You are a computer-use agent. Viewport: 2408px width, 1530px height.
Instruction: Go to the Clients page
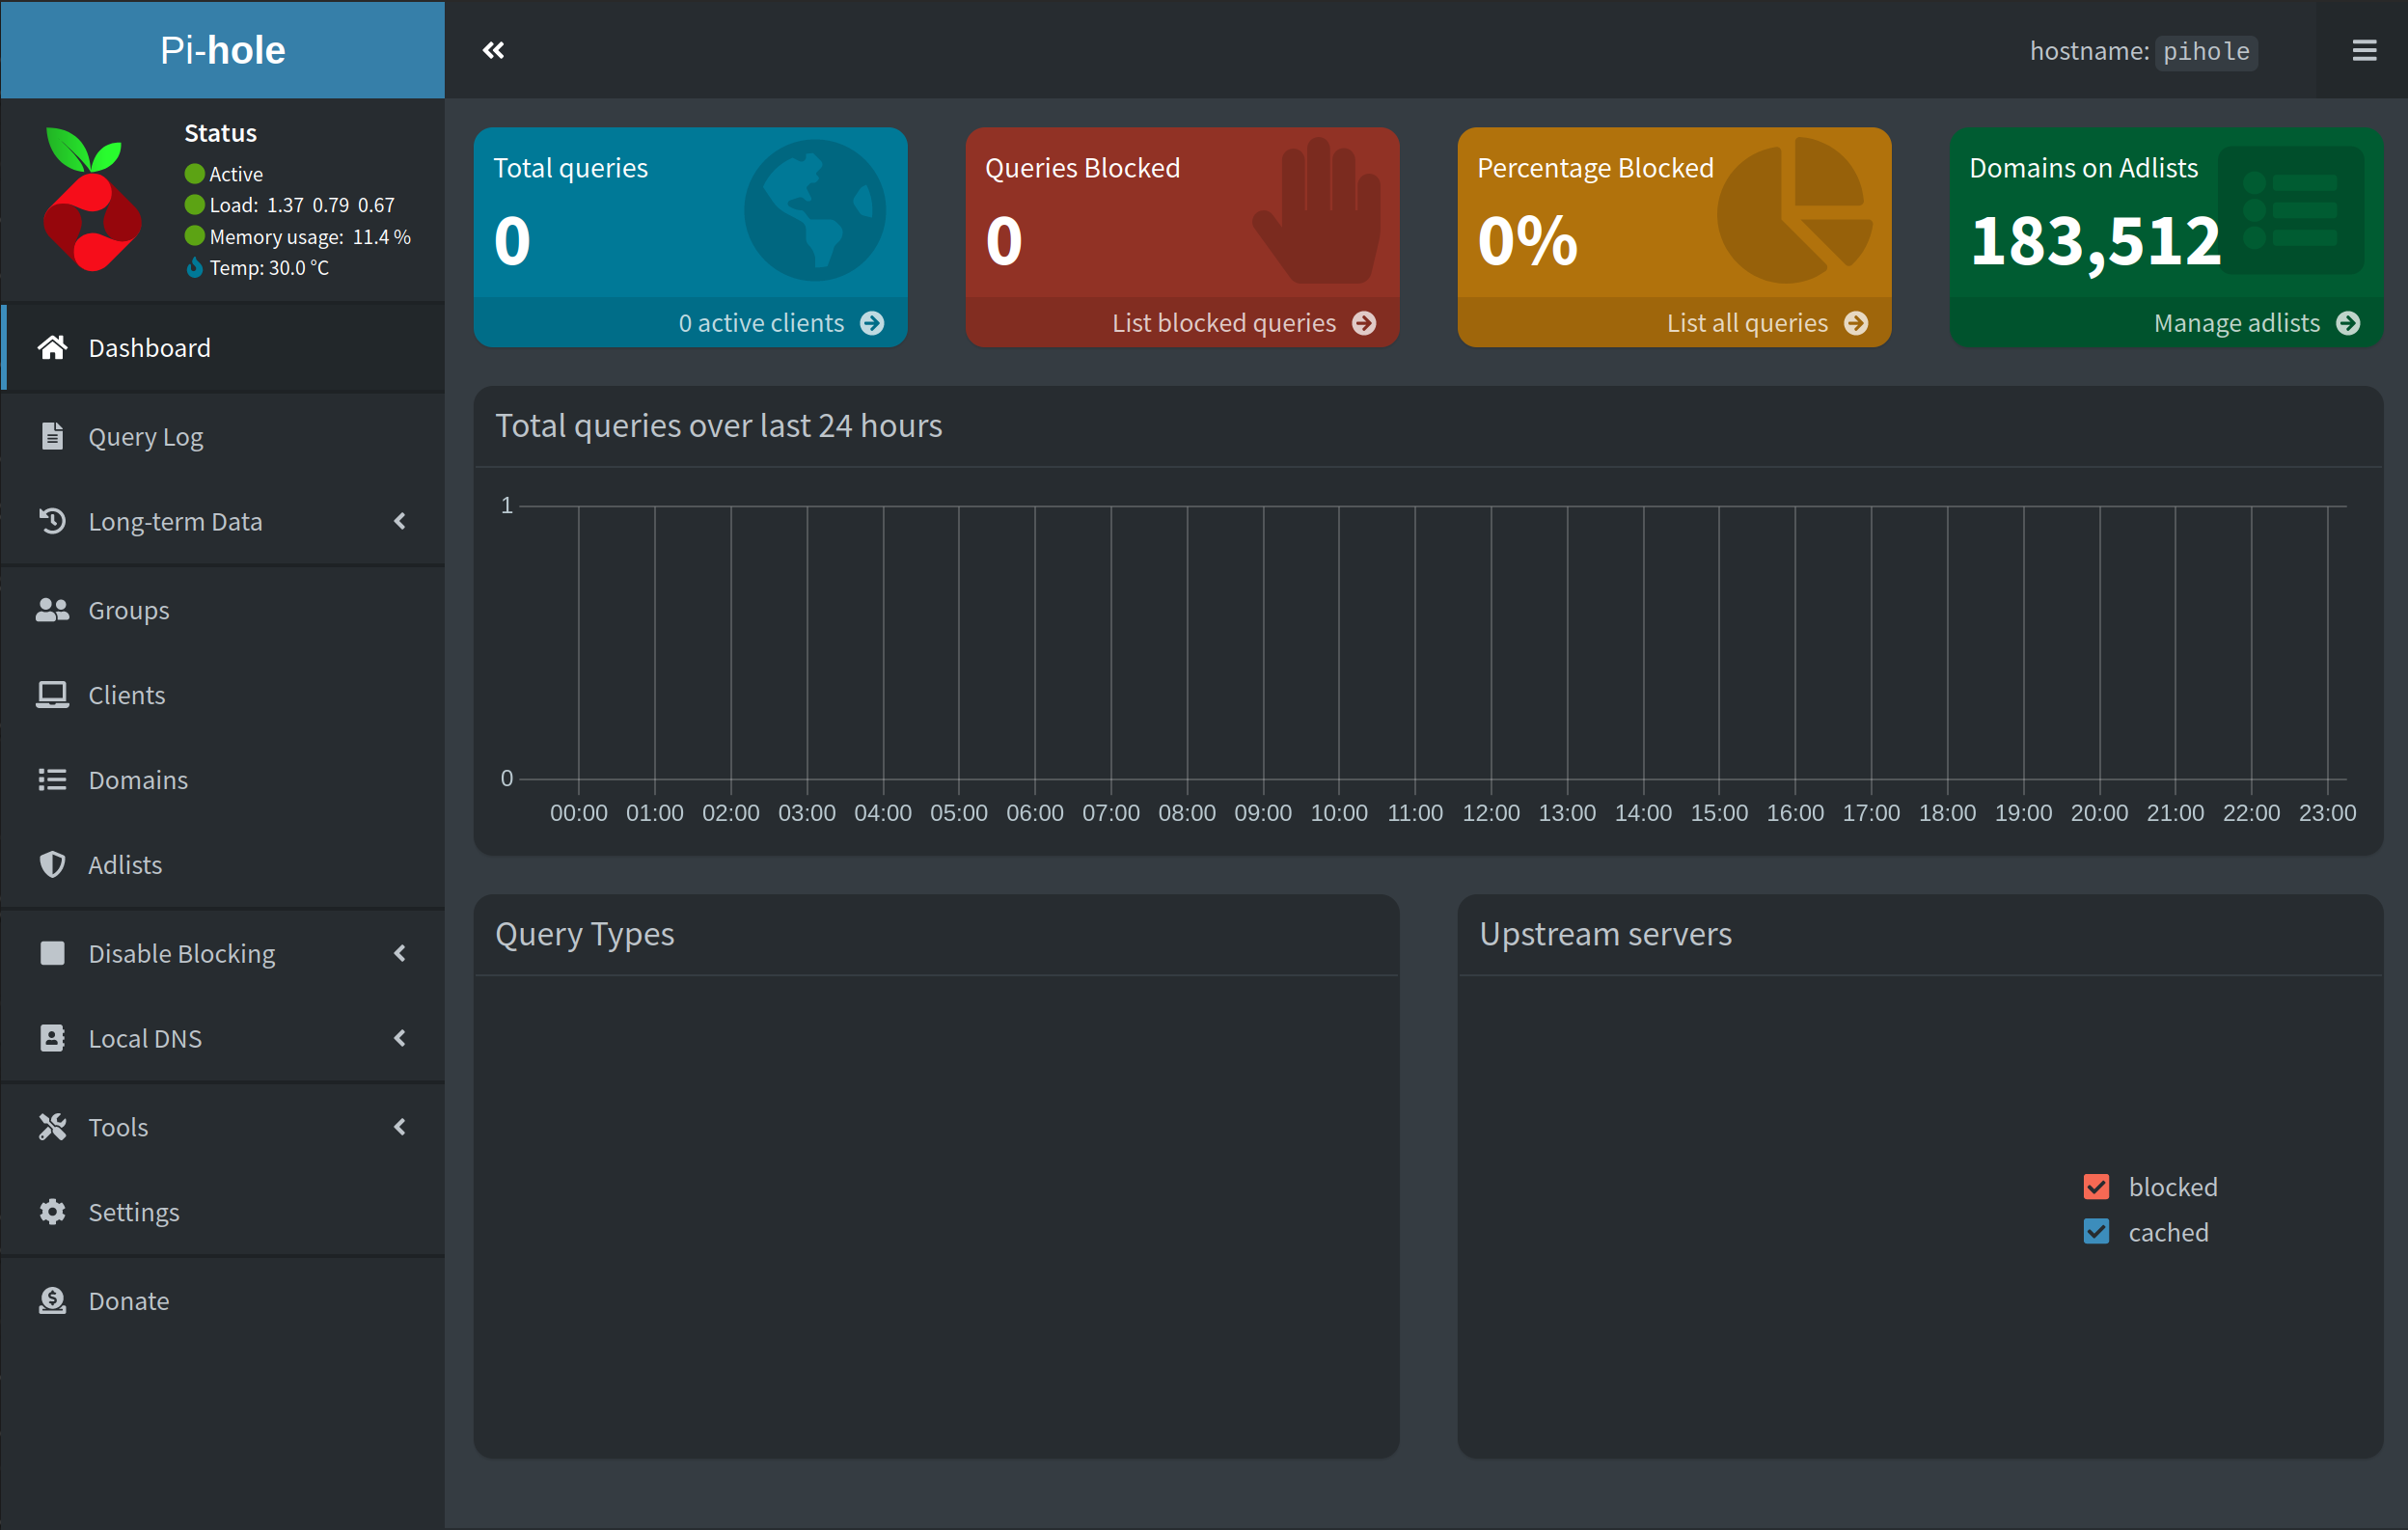point(222,695)
